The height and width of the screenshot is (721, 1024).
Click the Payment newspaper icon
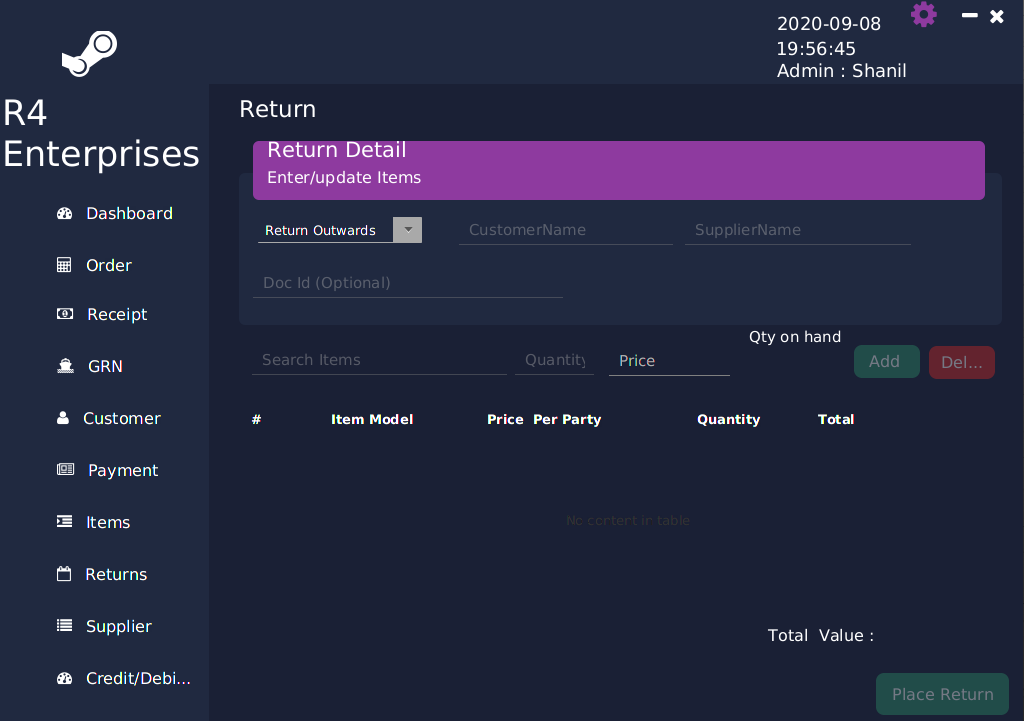(65, 470)
